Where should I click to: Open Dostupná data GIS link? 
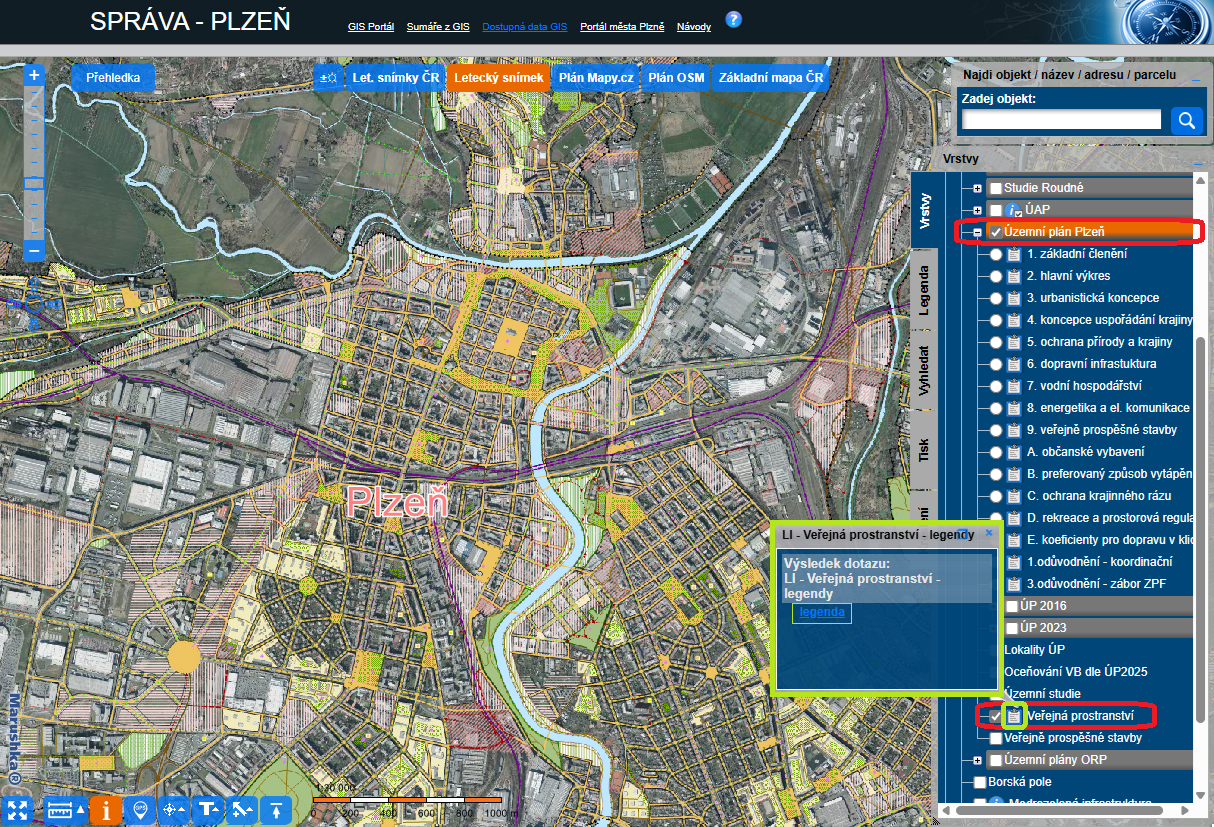(x=524, y=27)
